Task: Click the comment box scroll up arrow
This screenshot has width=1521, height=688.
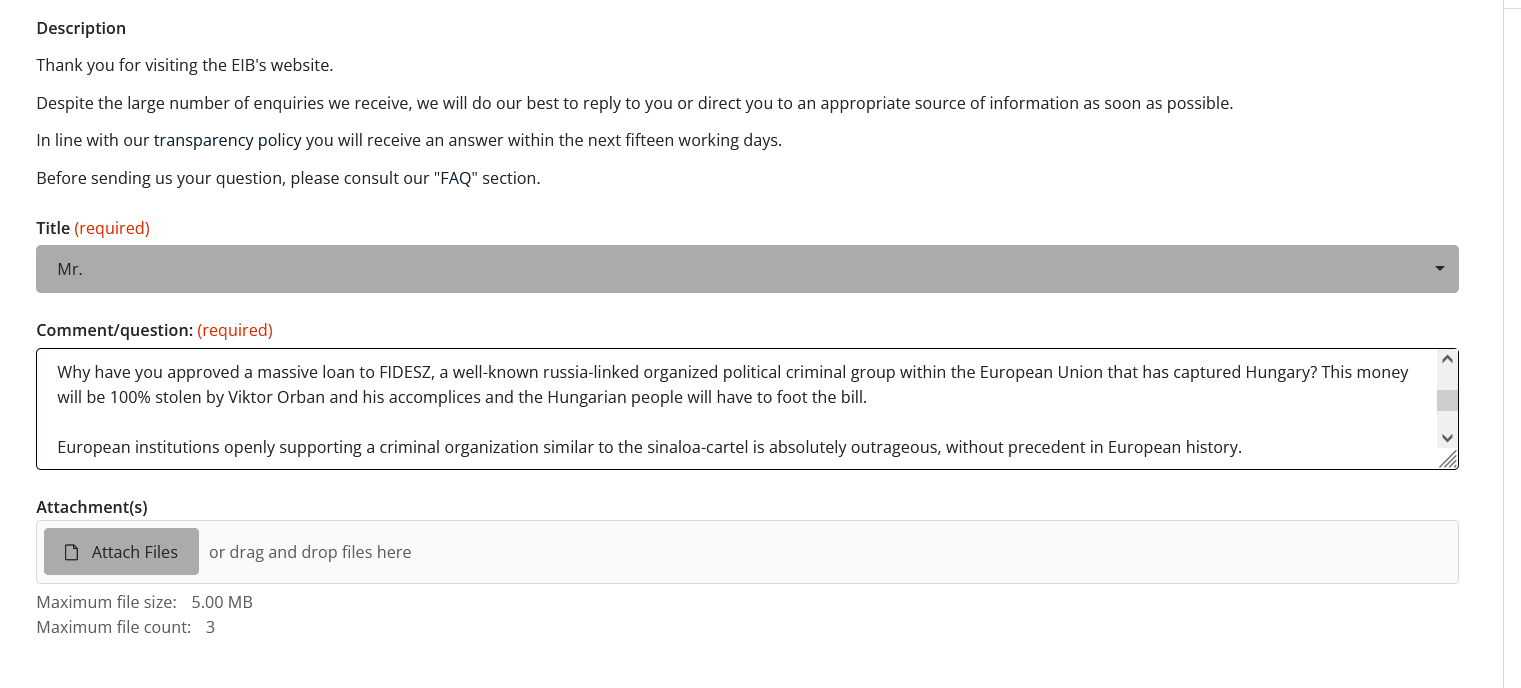Action: tap(1447, 358)
